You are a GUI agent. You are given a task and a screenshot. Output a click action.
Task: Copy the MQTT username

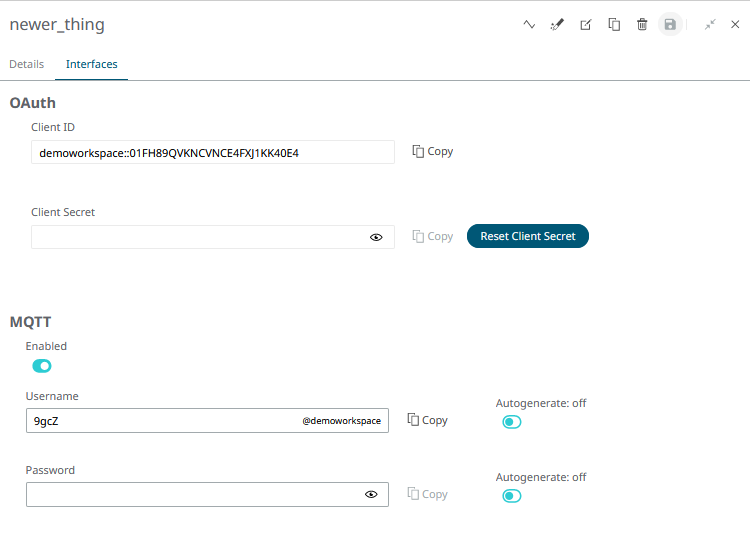point(428,420)
